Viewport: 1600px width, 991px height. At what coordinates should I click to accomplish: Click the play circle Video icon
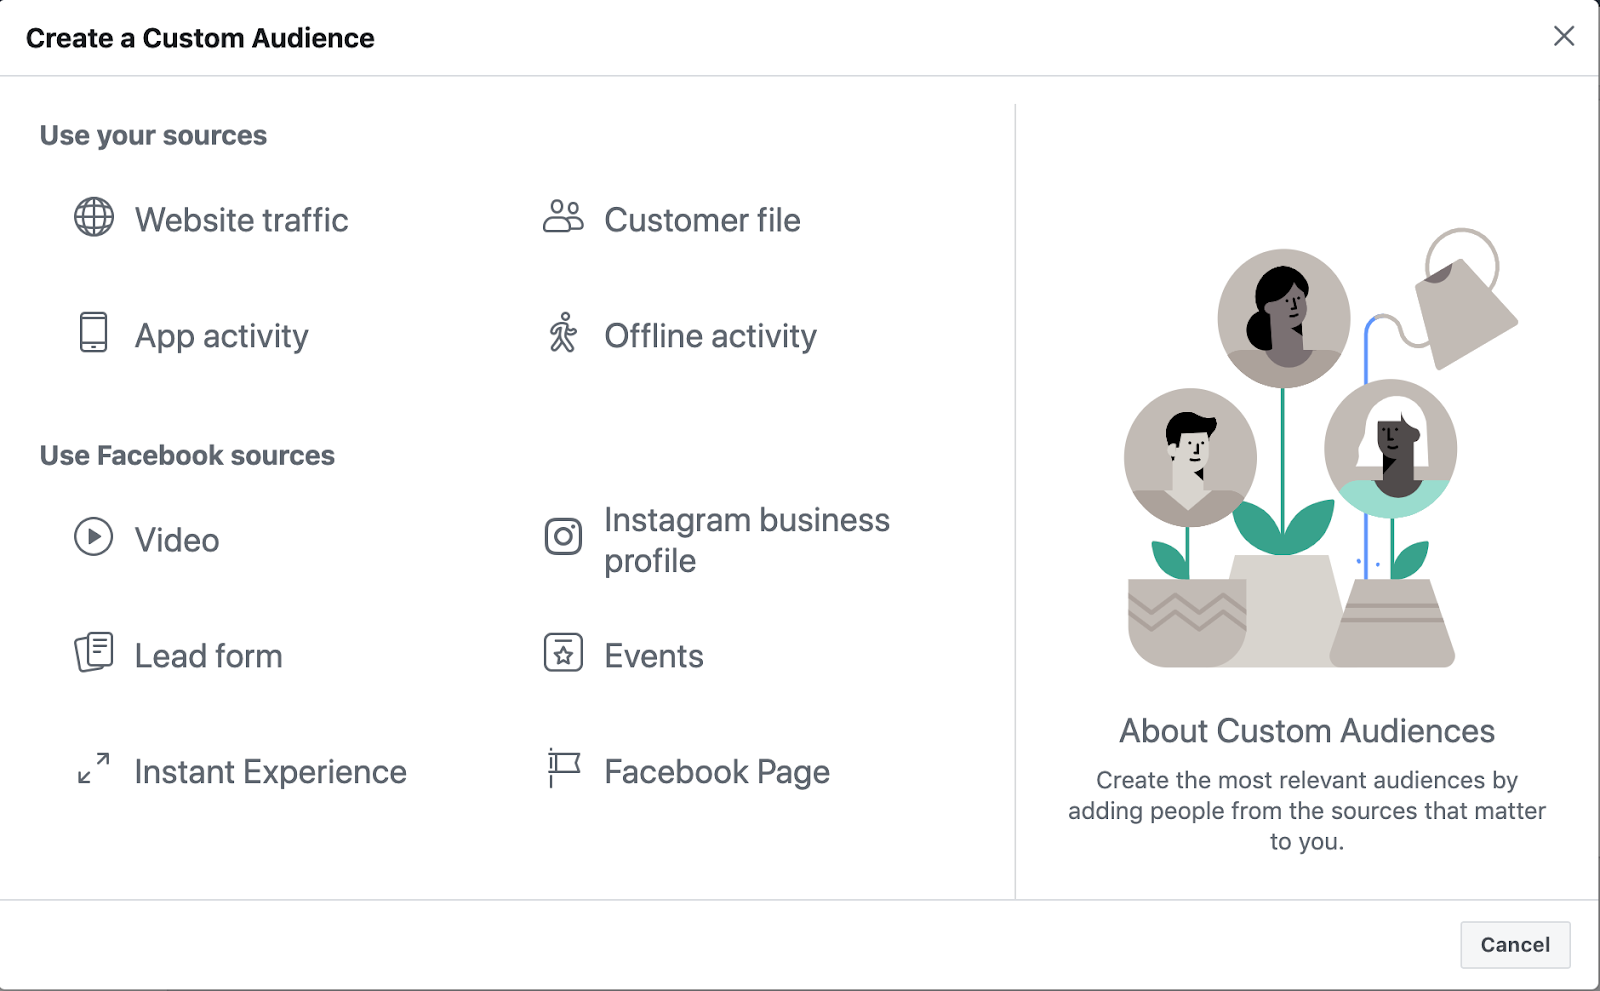coord(94,537)
